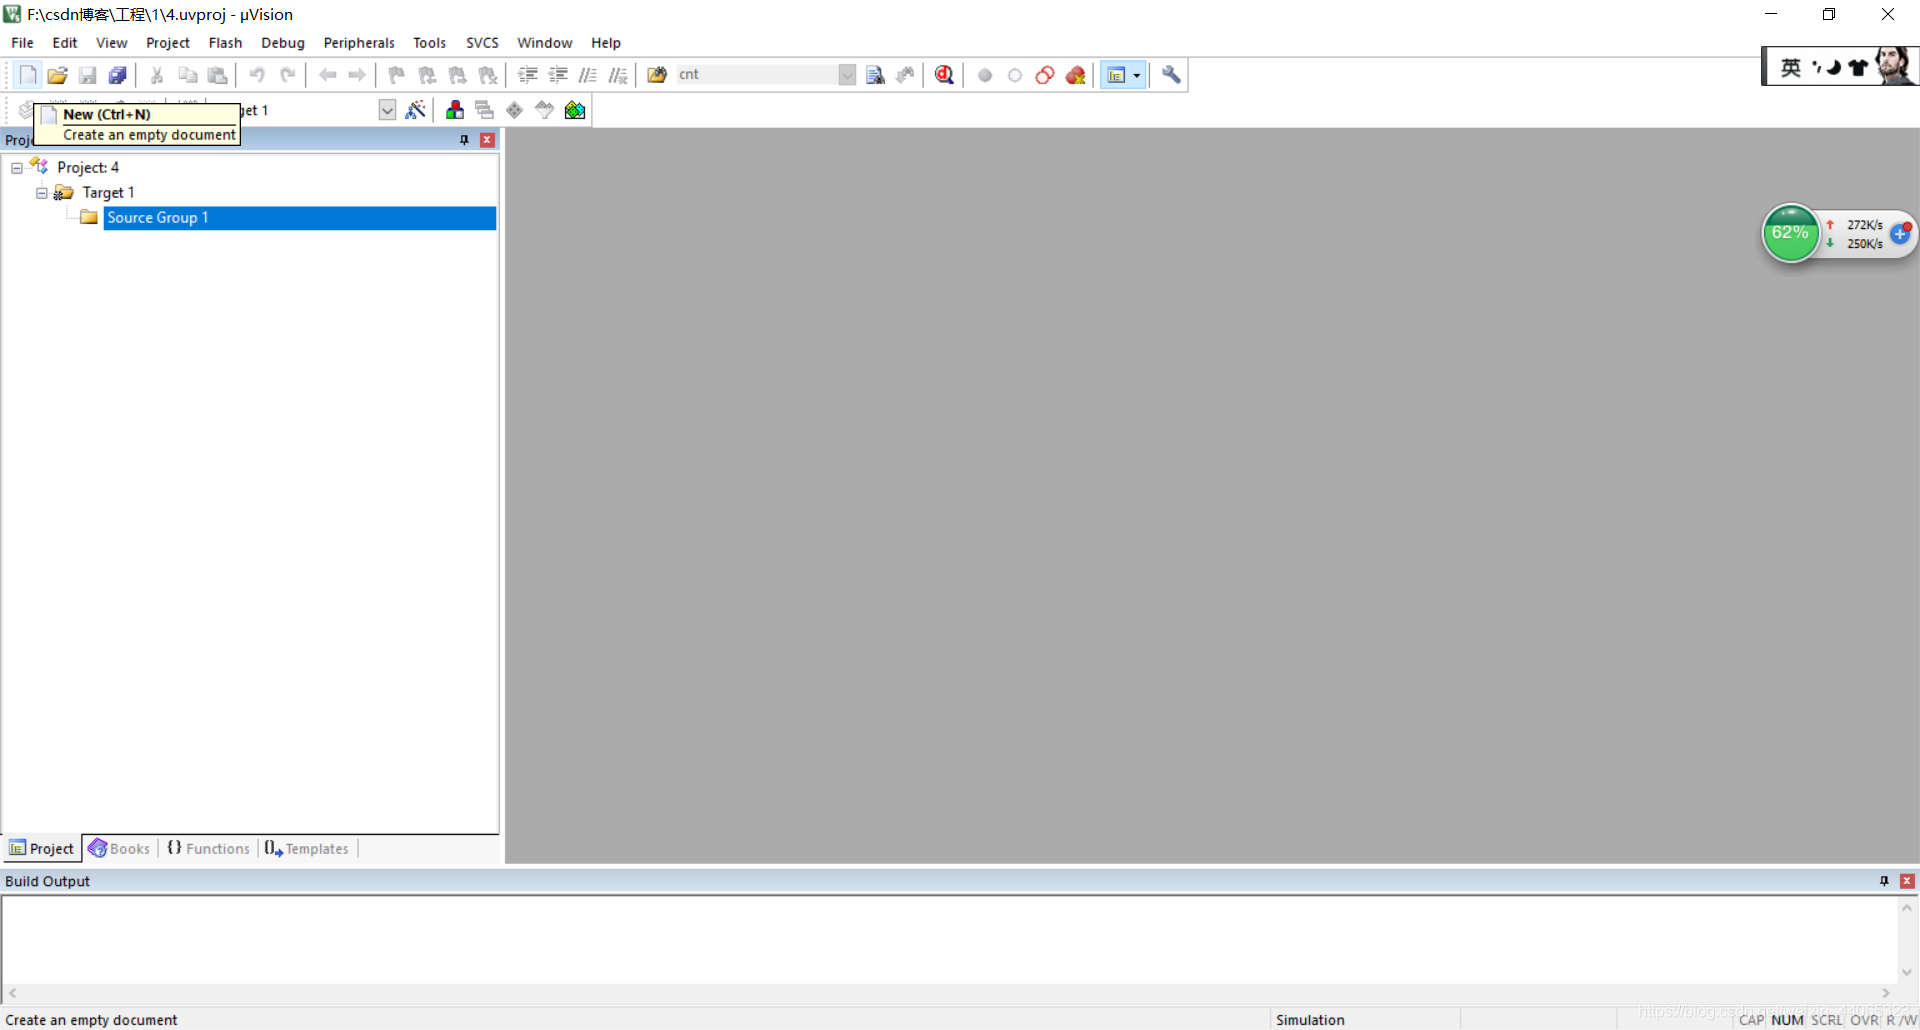Click the Comment selection icon

click(588, 75)
